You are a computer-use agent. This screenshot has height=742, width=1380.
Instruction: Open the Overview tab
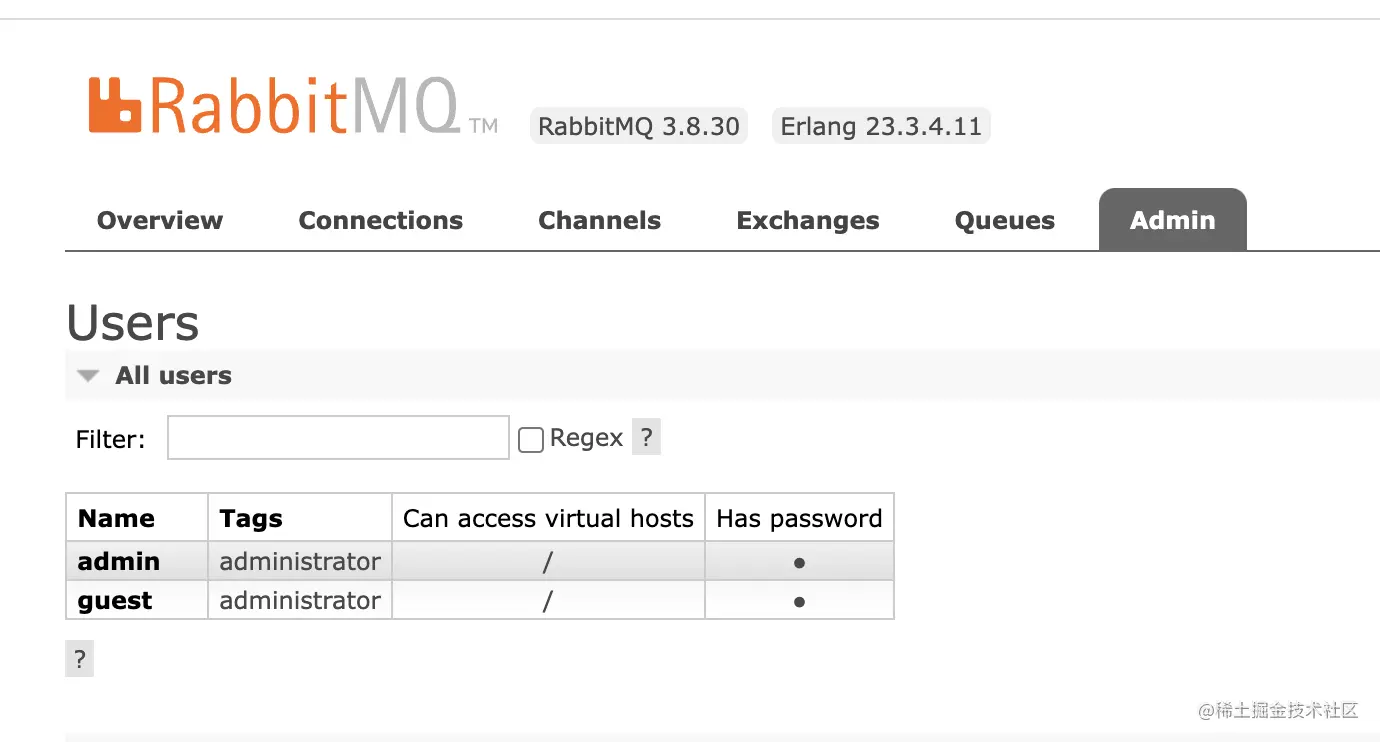click(x=160, y=220)
